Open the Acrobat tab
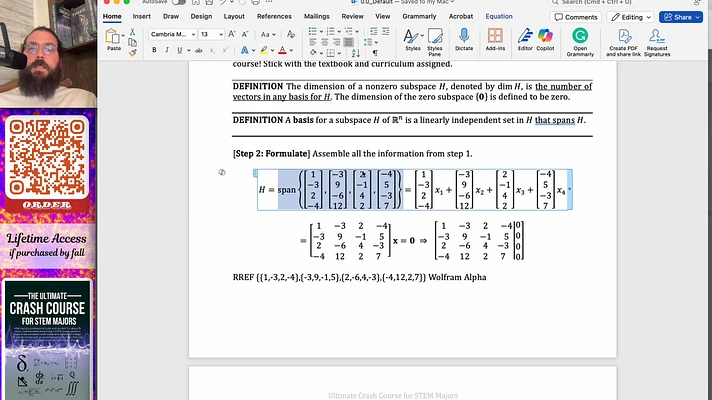 [x=460, y=16]
